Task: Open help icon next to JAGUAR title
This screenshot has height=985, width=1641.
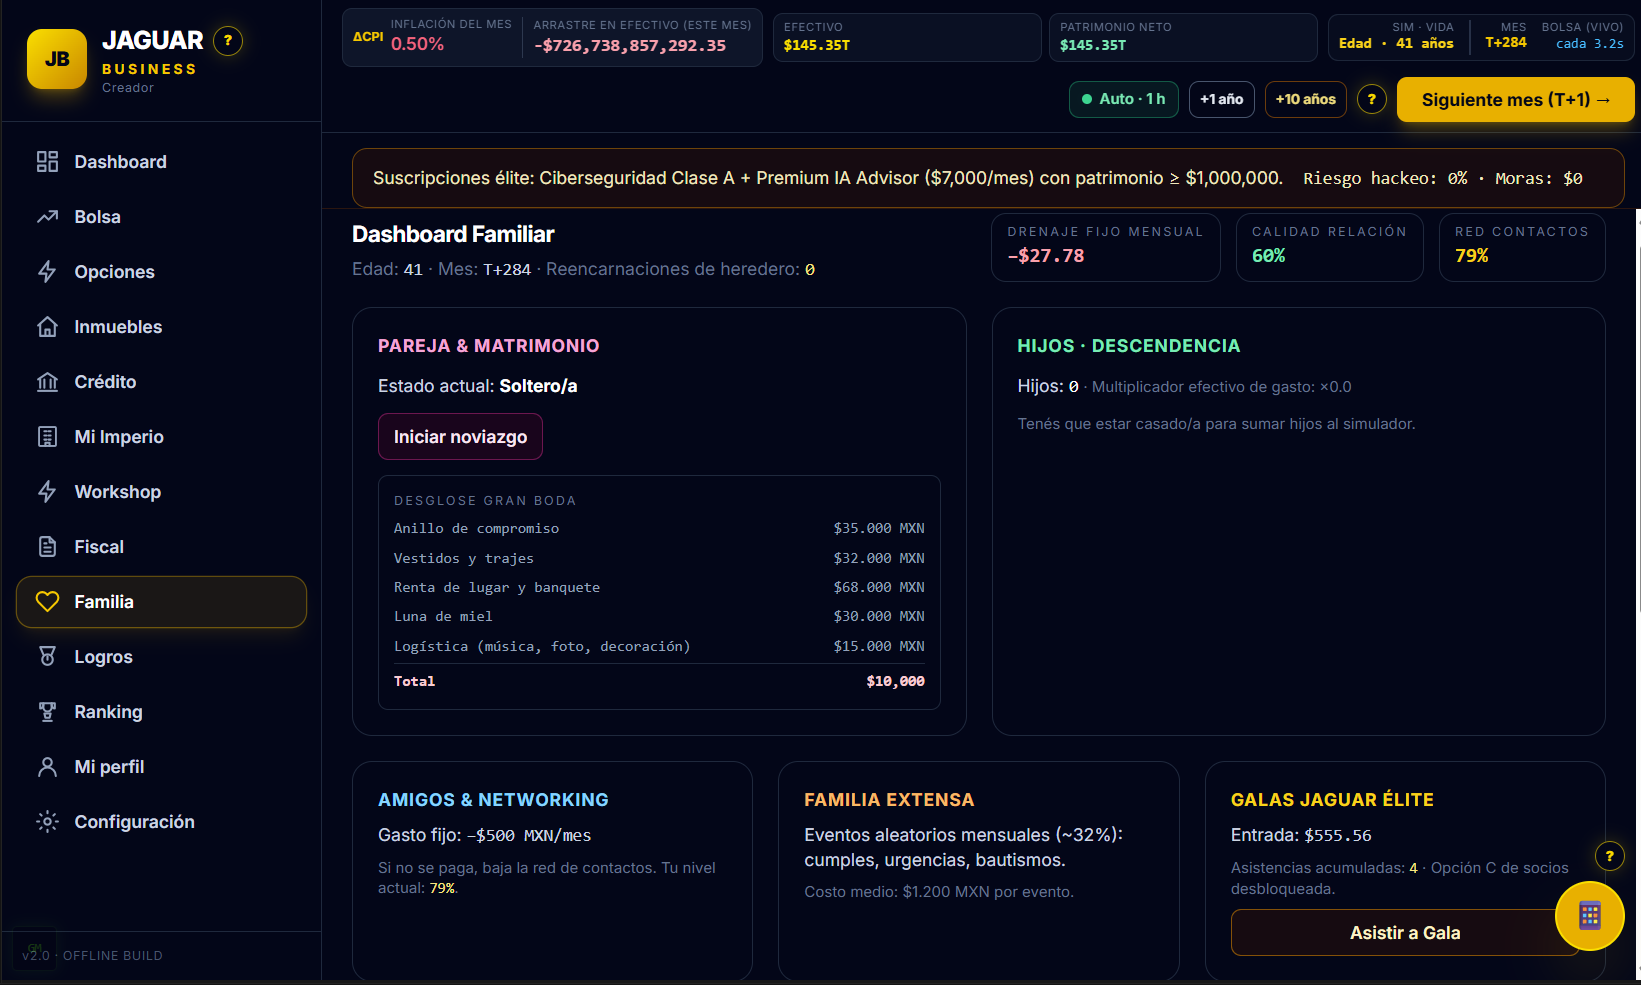Action: point(228,41)
